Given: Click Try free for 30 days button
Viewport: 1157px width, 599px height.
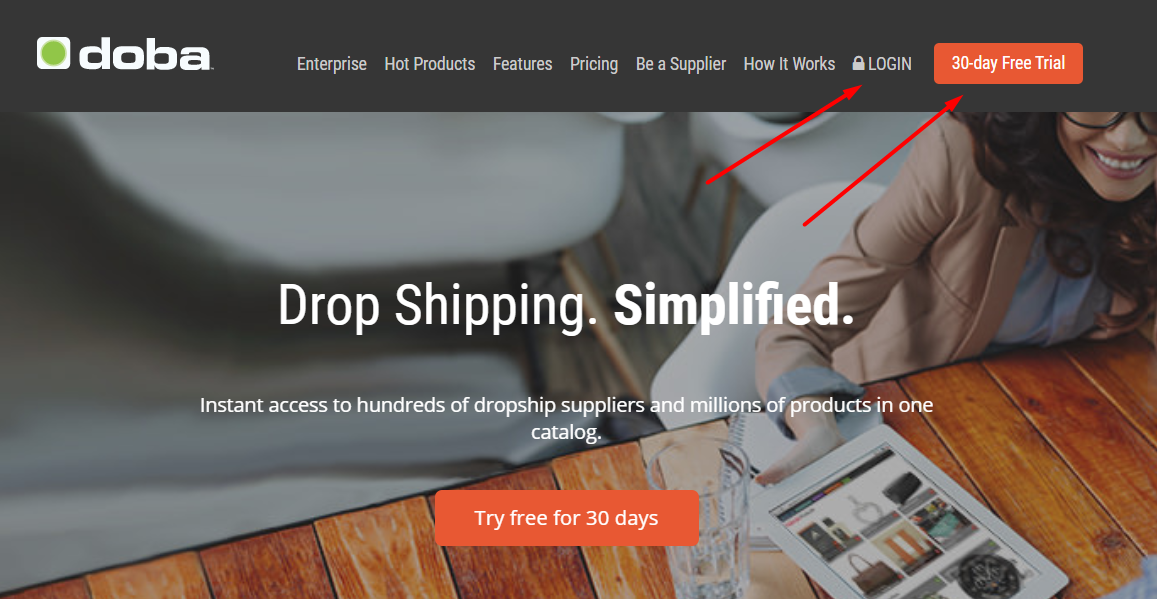Looking at the screenshot, I should [x=567, y=518].
